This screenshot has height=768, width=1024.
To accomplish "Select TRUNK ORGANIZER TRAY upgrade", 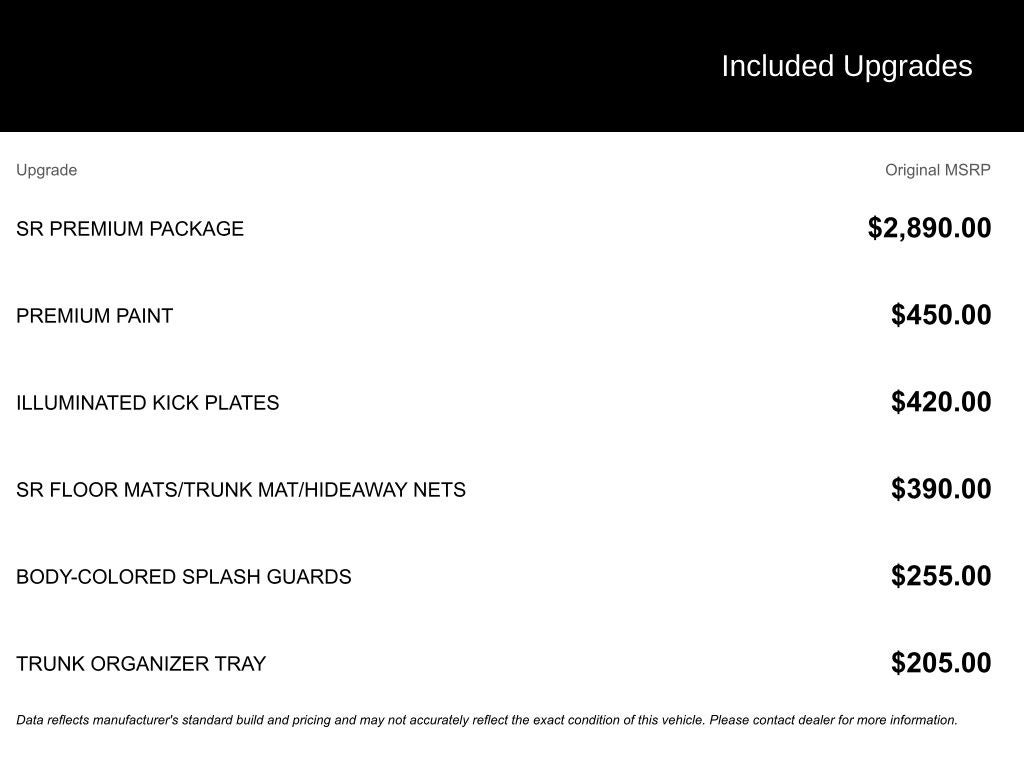I will point(141,664).
